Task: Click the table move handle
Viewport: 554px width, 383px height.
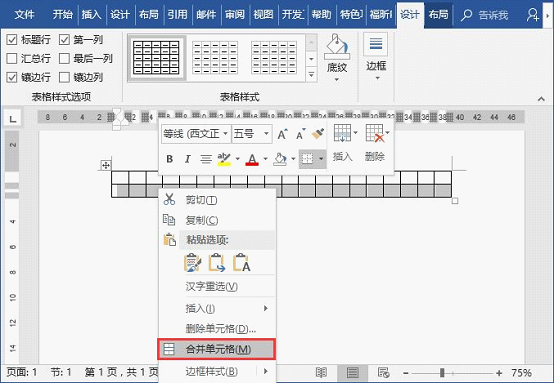Action: 106,165
